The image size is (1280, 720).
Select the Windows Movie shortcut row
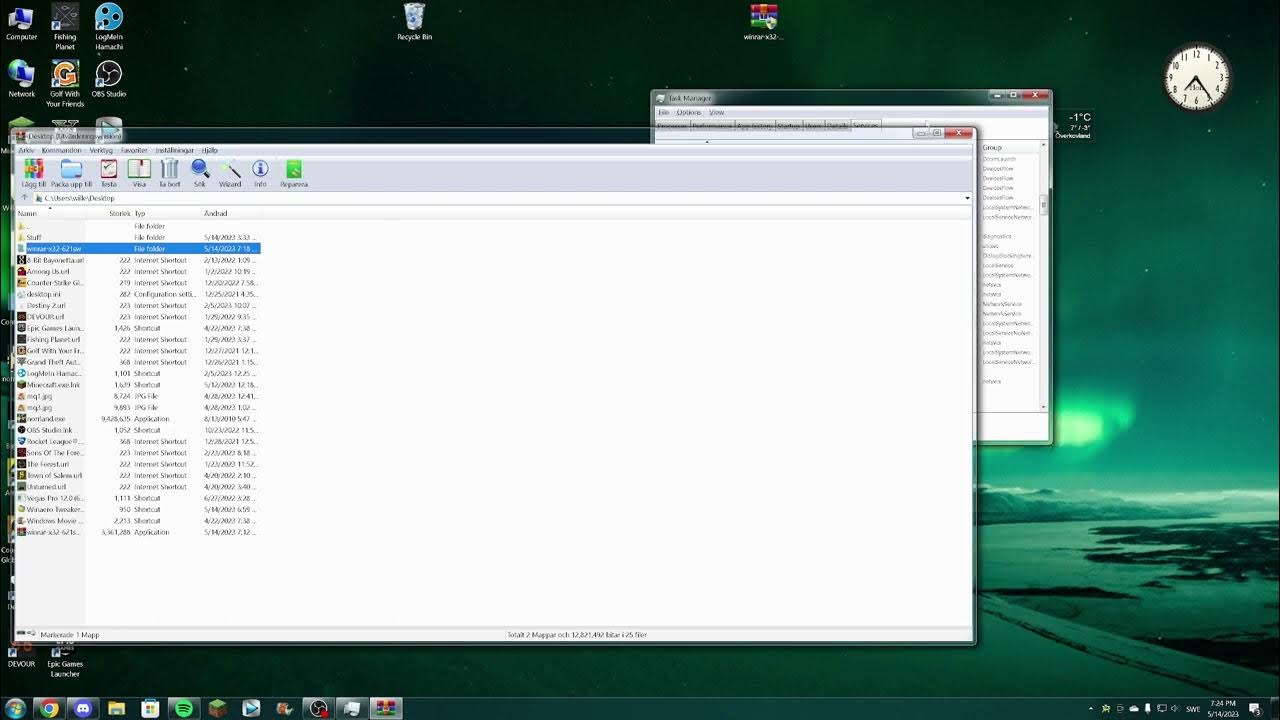tap(138, 520)
